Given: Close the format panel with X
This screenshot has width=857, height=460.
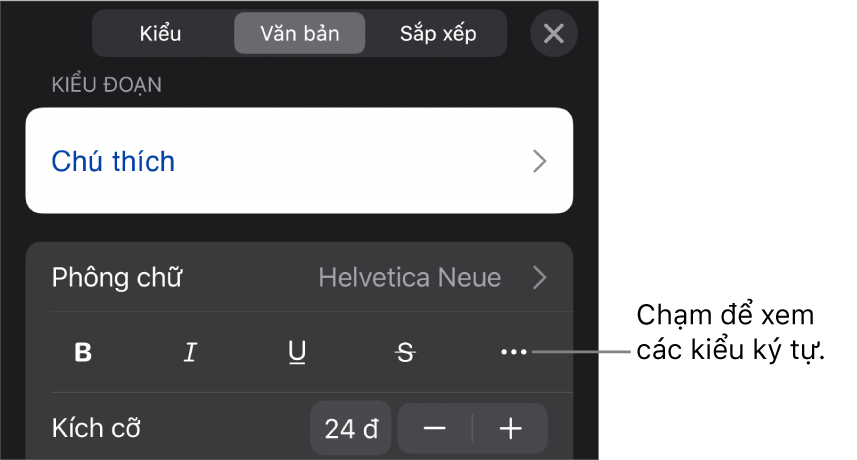Looking at the screenshot, I should (x=554, y=34).
